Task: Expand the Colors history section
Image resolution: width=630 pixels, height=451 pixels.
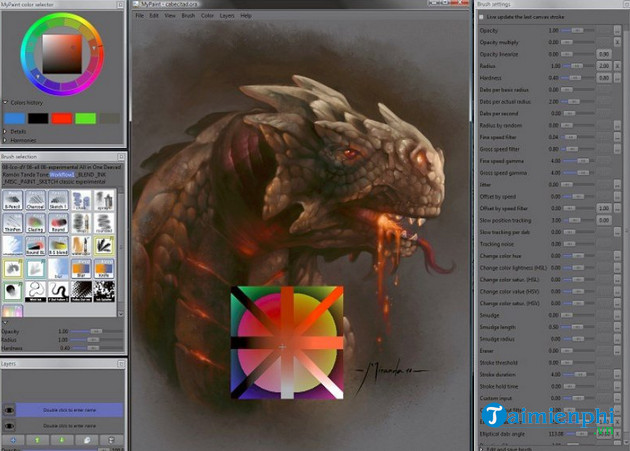Action: click(6, 102)
